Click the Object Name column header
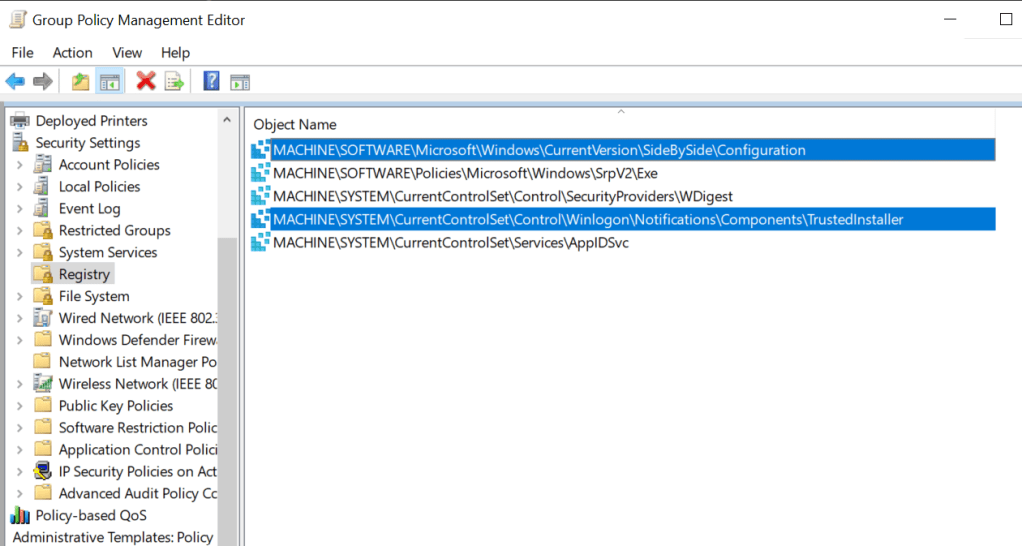The height and width of the screenshot is (546, 1022). tap(295, 124)
